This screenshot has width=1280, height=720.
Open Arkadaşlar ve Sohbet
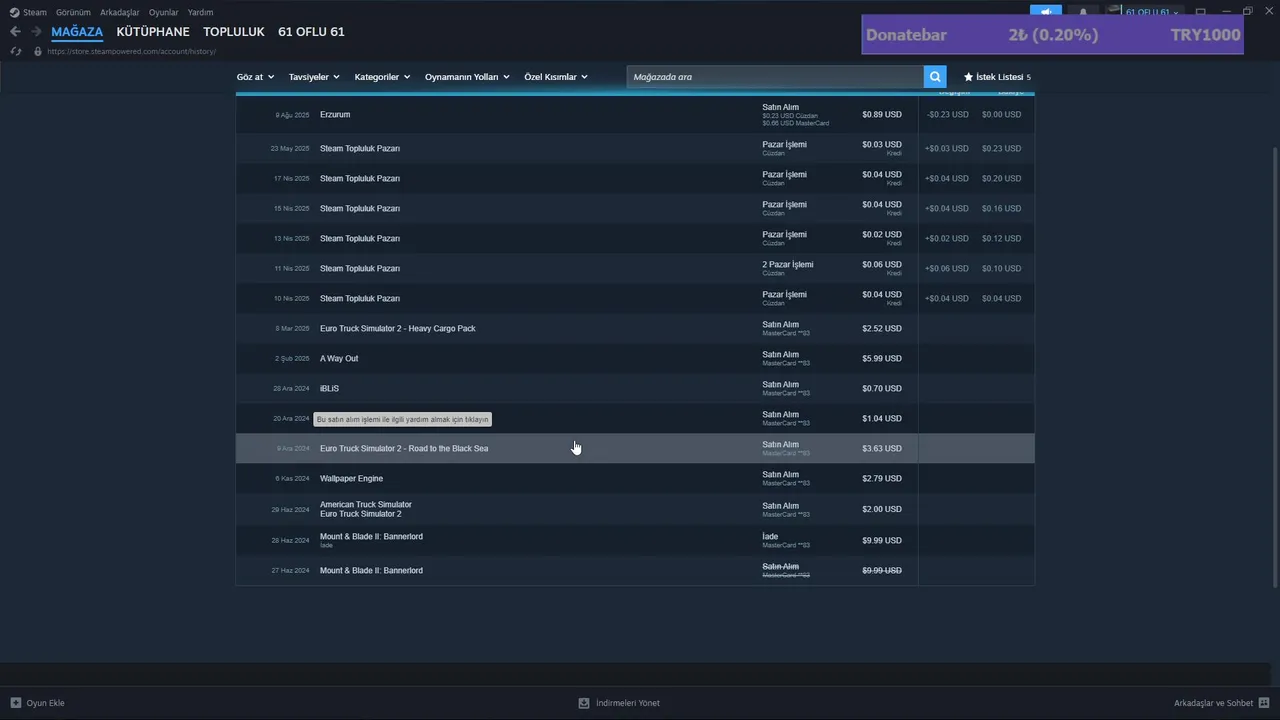[x=1222, y=703]
